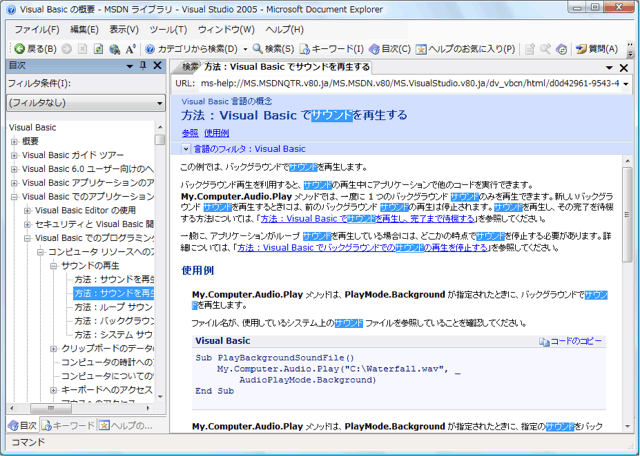Open the 編集(E) menu
Image resolution: width=640 pixels, height=456 pixels.
[84, 29]
